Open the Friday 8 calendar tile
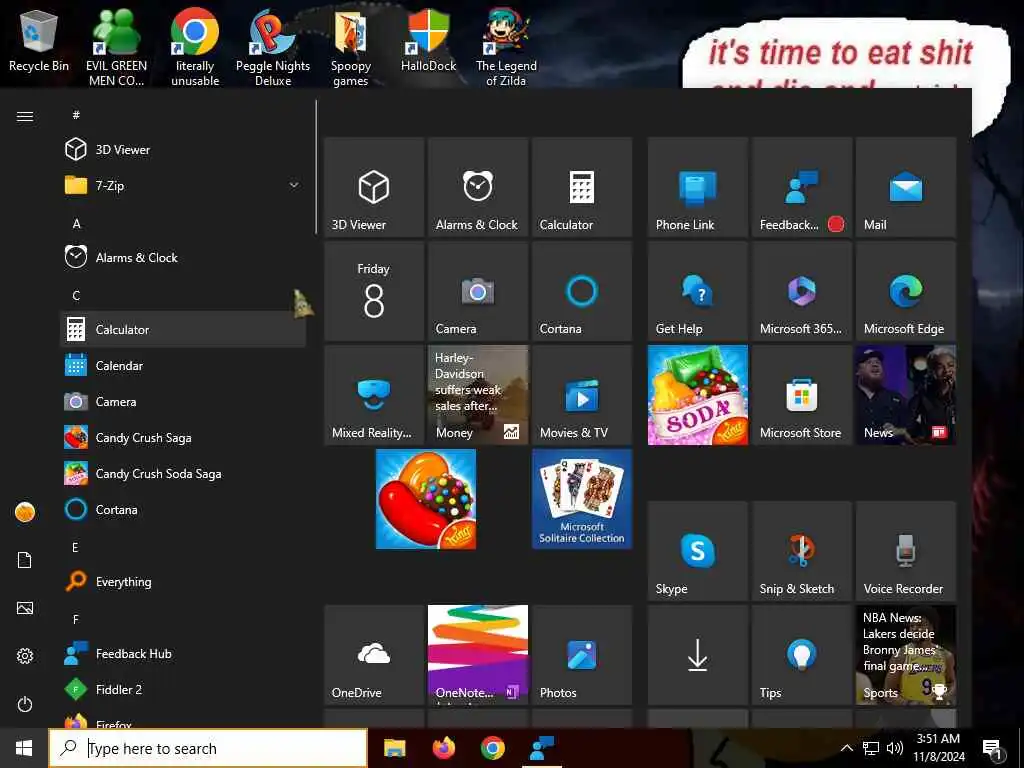The width and height of the screenshot is (1024, 768). 374,291
